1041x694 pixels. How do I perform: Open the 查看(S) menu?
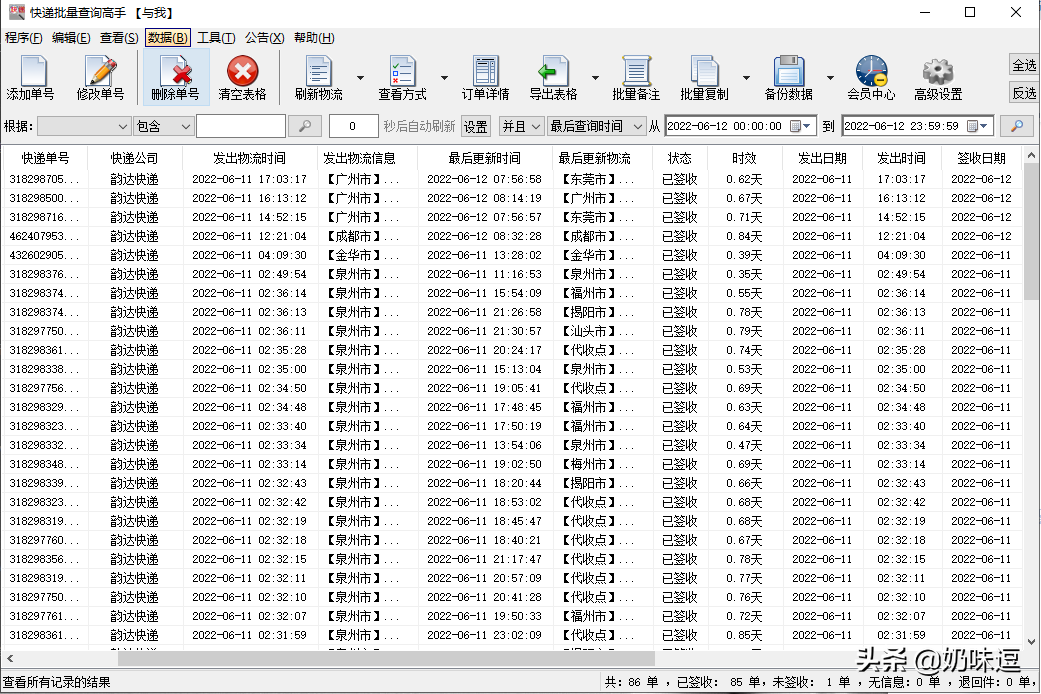pyautogui.click(x=119, y=38)
